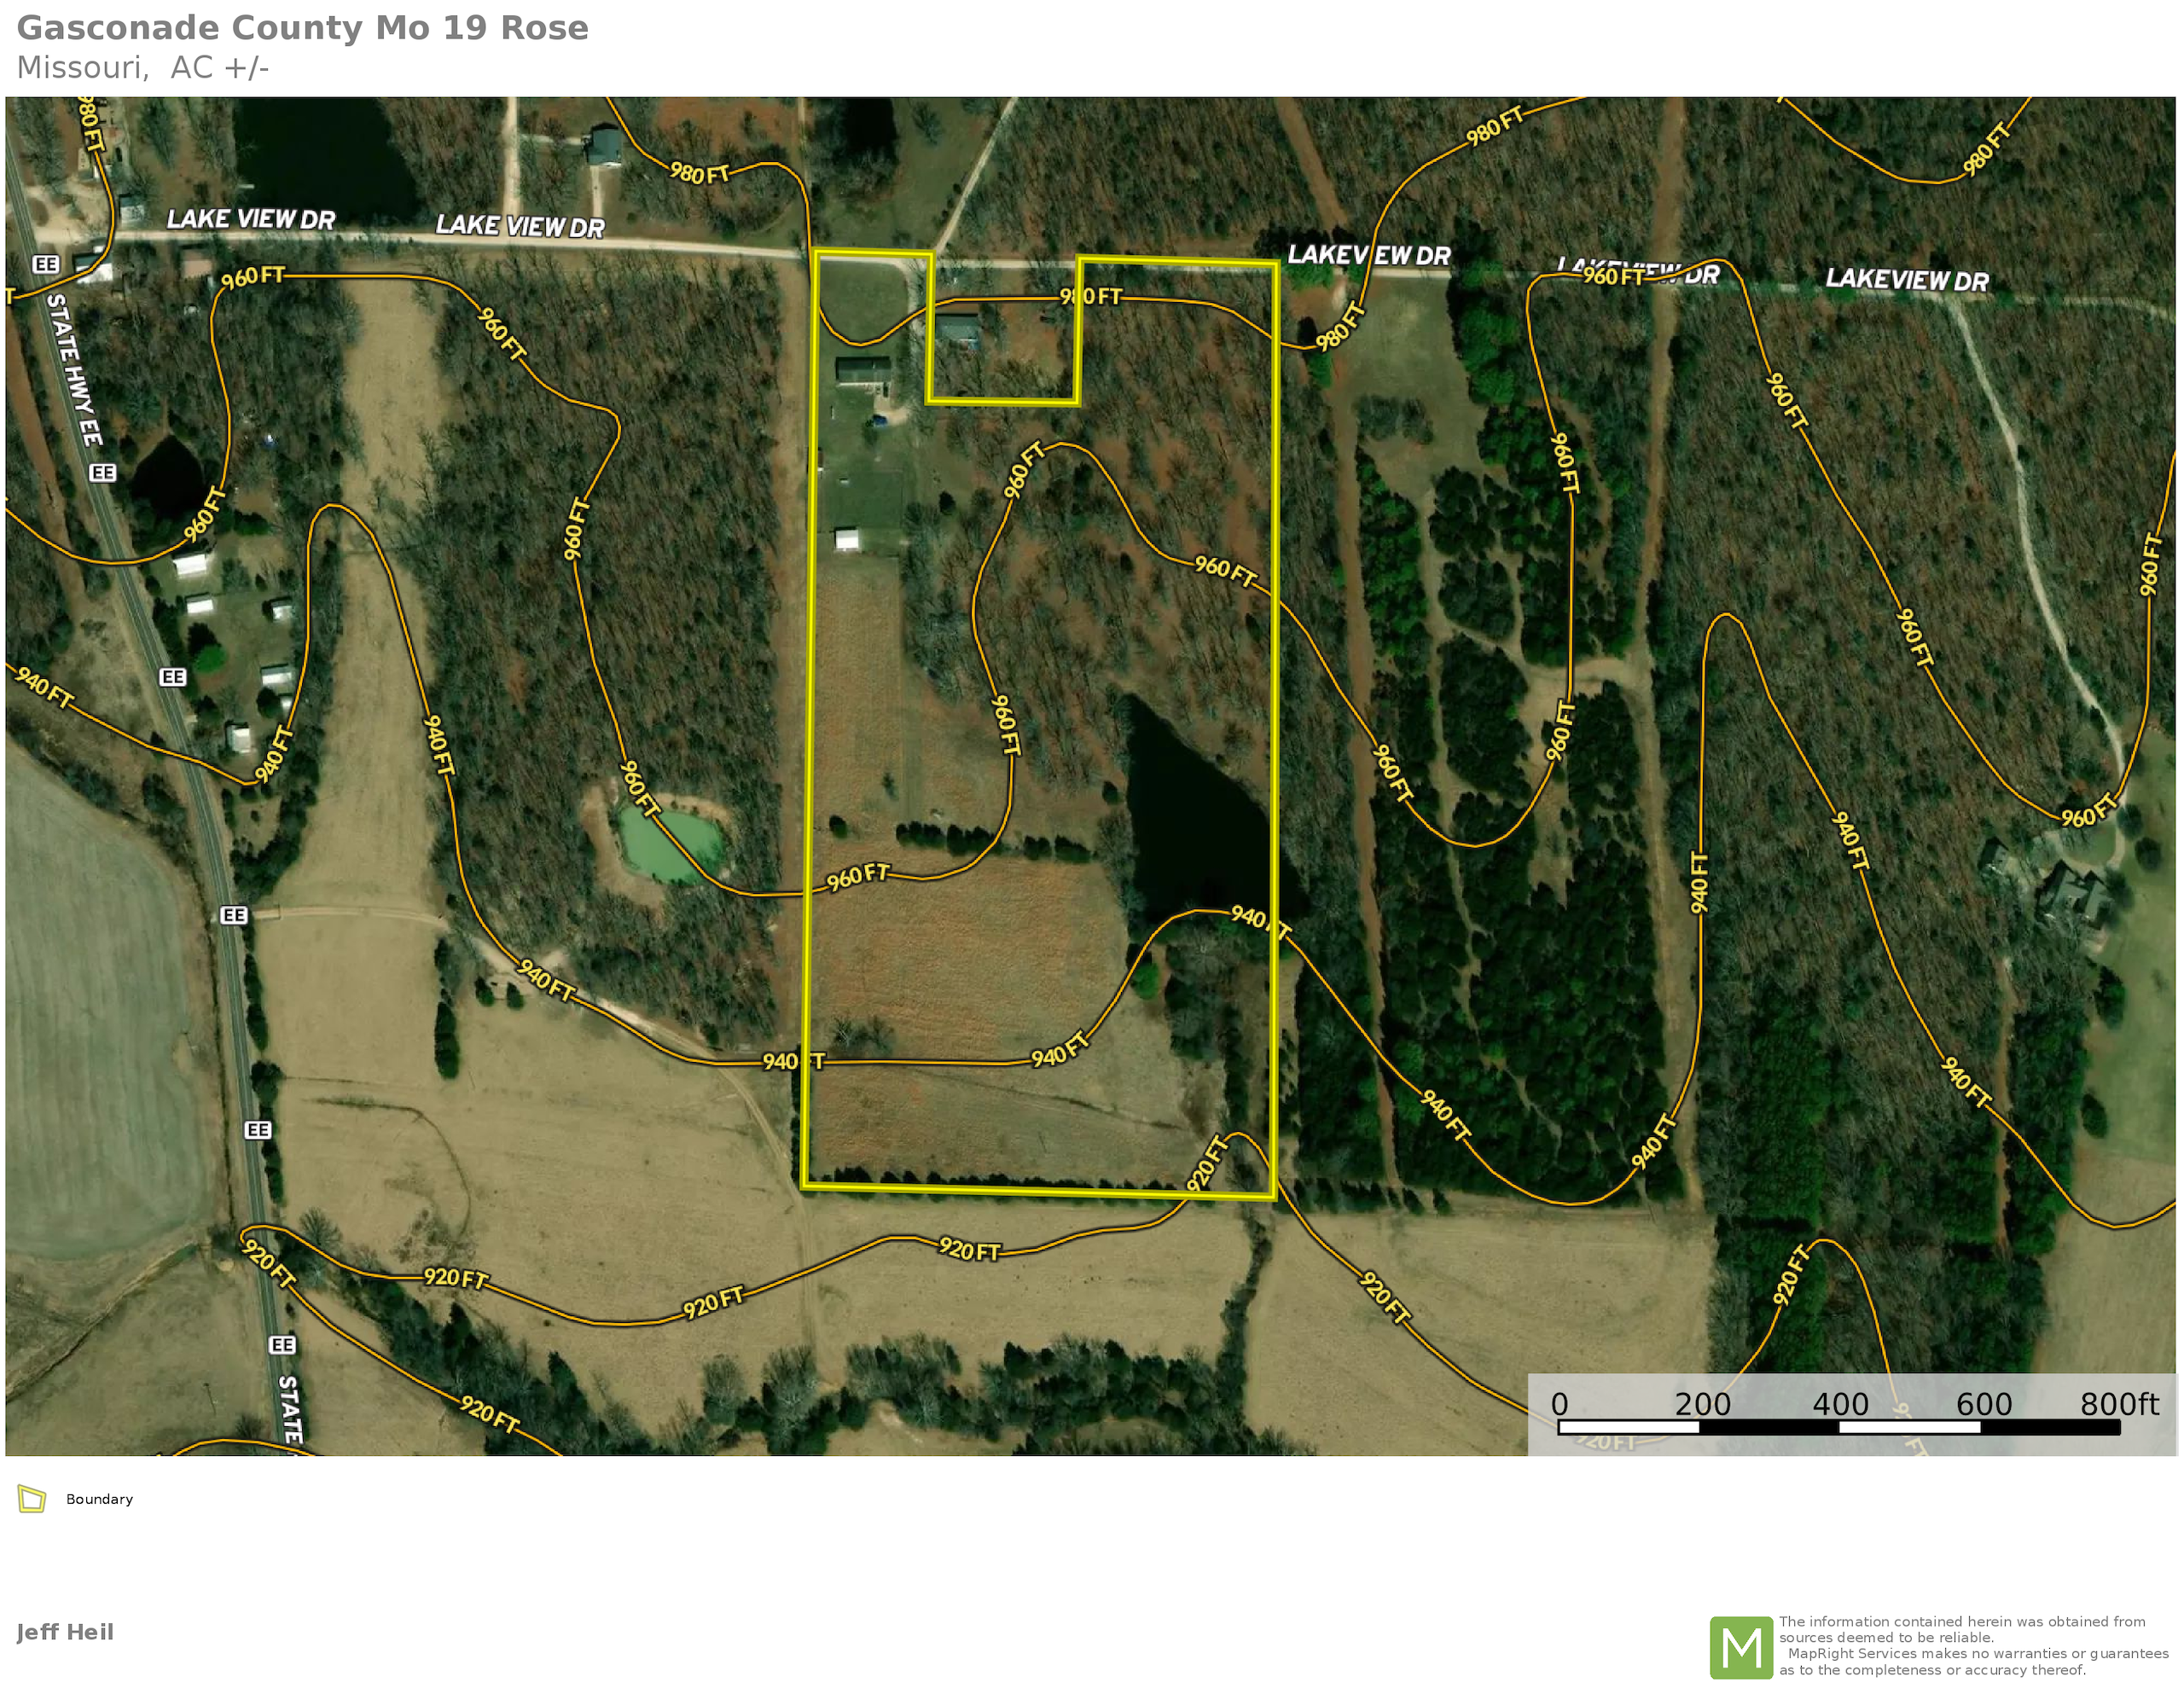The width and height of the screenshot is (2184, 1688).
Task: Click the Missouri, AC +/- subtitle
Action: coord(143,68)
